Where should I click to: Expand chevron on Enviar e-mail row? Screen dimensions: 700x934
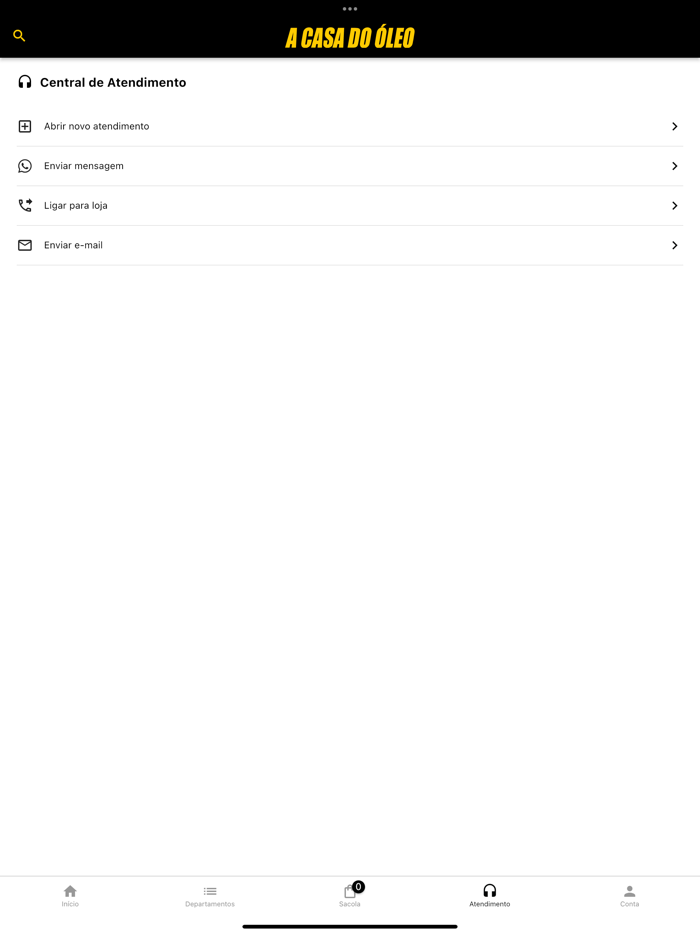[675, 245]
